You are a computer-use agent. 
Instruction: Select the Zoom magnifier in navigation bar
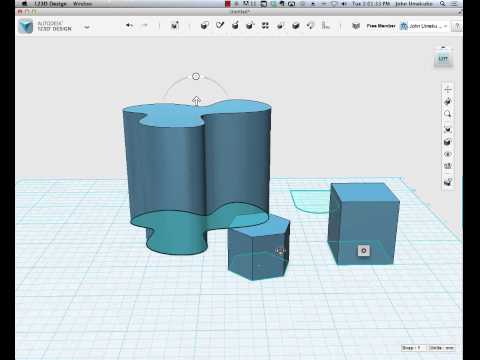pos(448,114)
